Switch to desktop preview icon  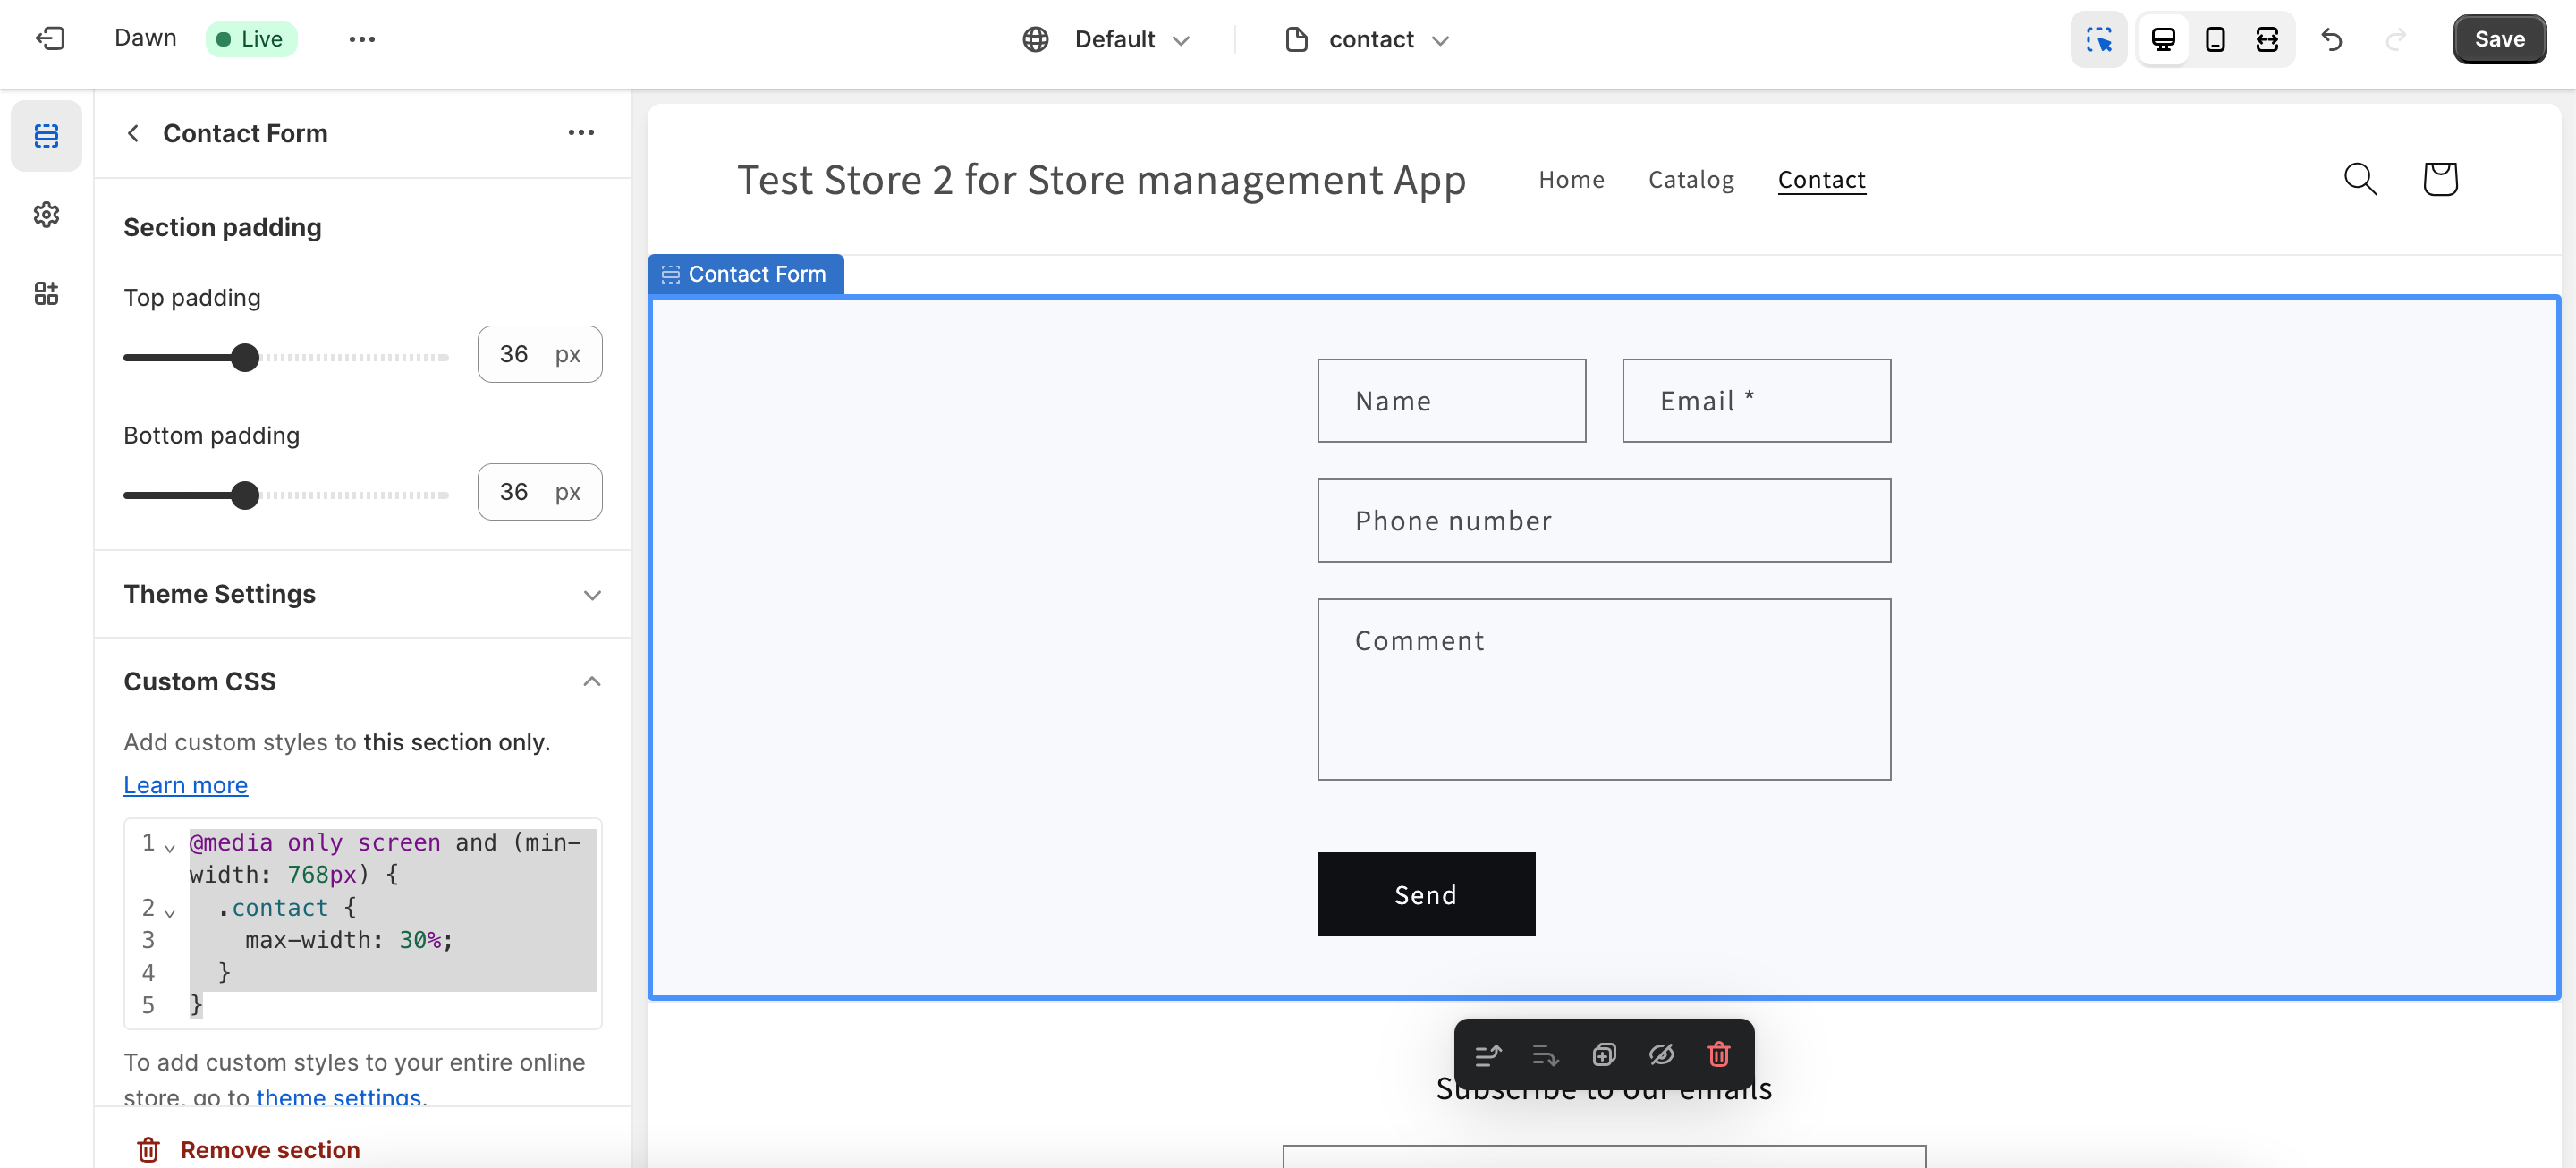2163,39
